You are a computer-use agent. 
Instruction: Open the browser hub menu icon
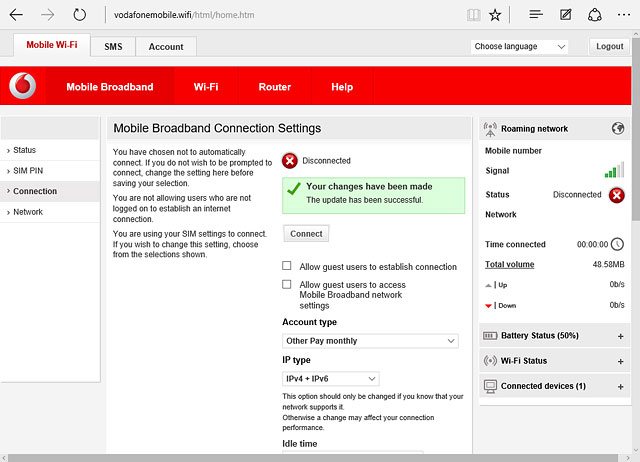(536, 15)
